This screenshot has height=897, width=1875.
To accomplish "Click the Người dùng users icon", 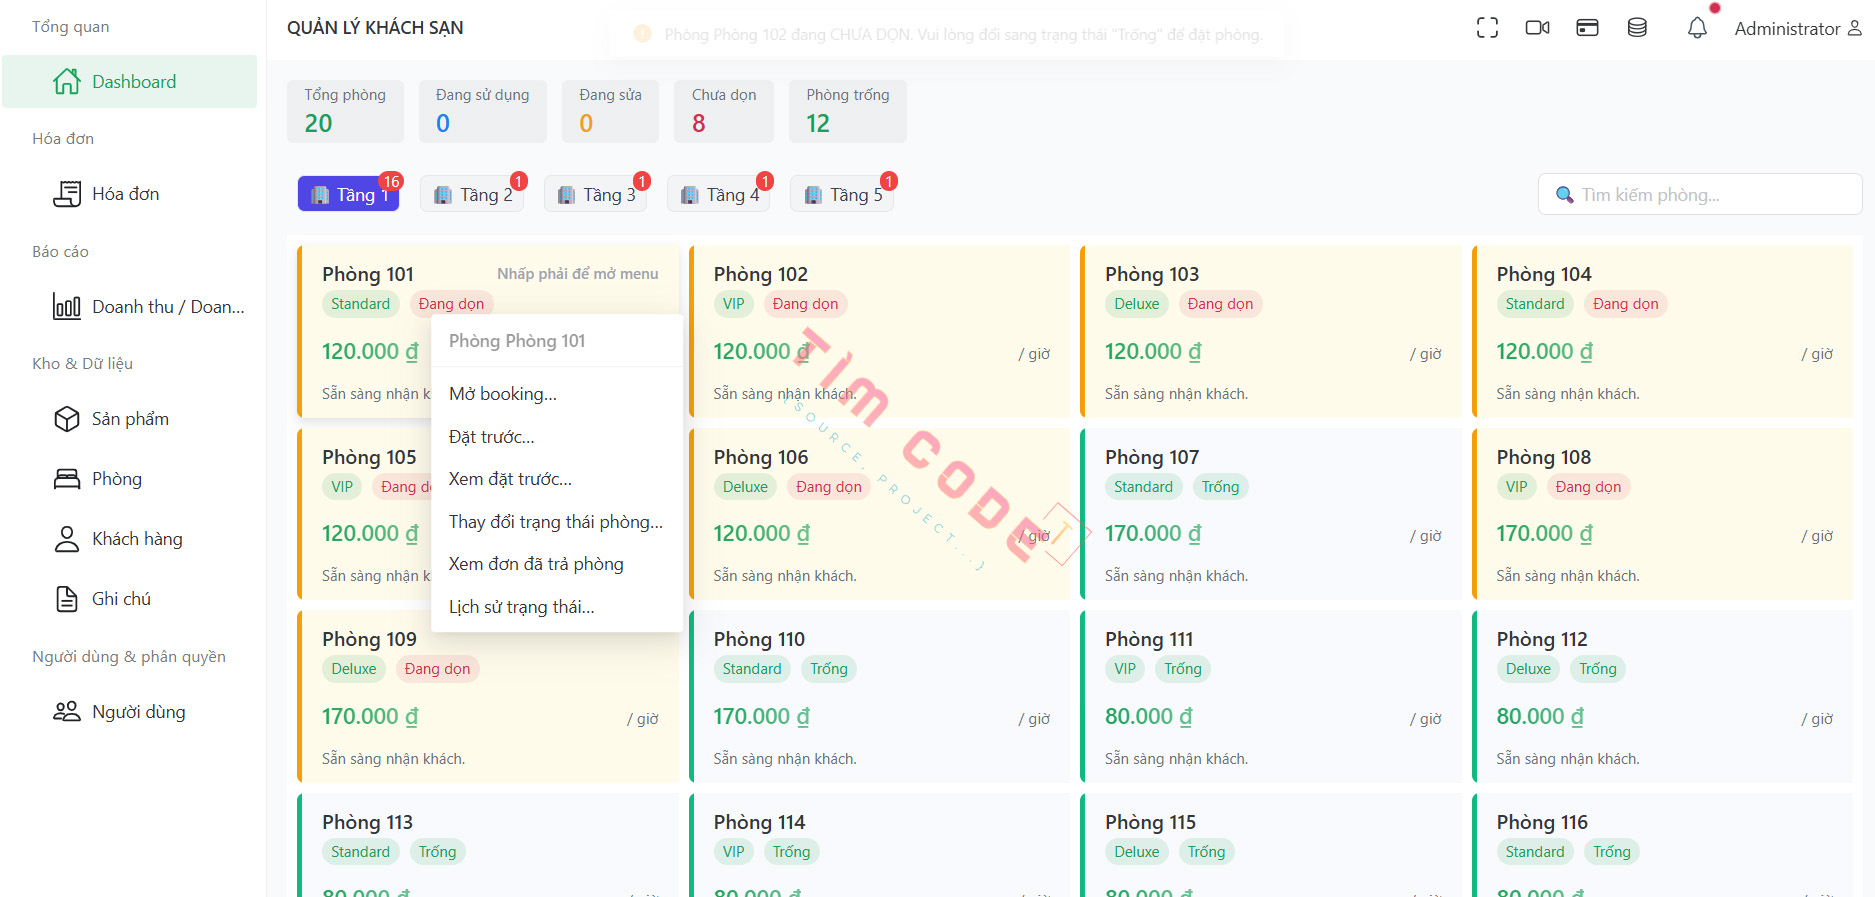I will pyautogui.click(x=67, y=712).
